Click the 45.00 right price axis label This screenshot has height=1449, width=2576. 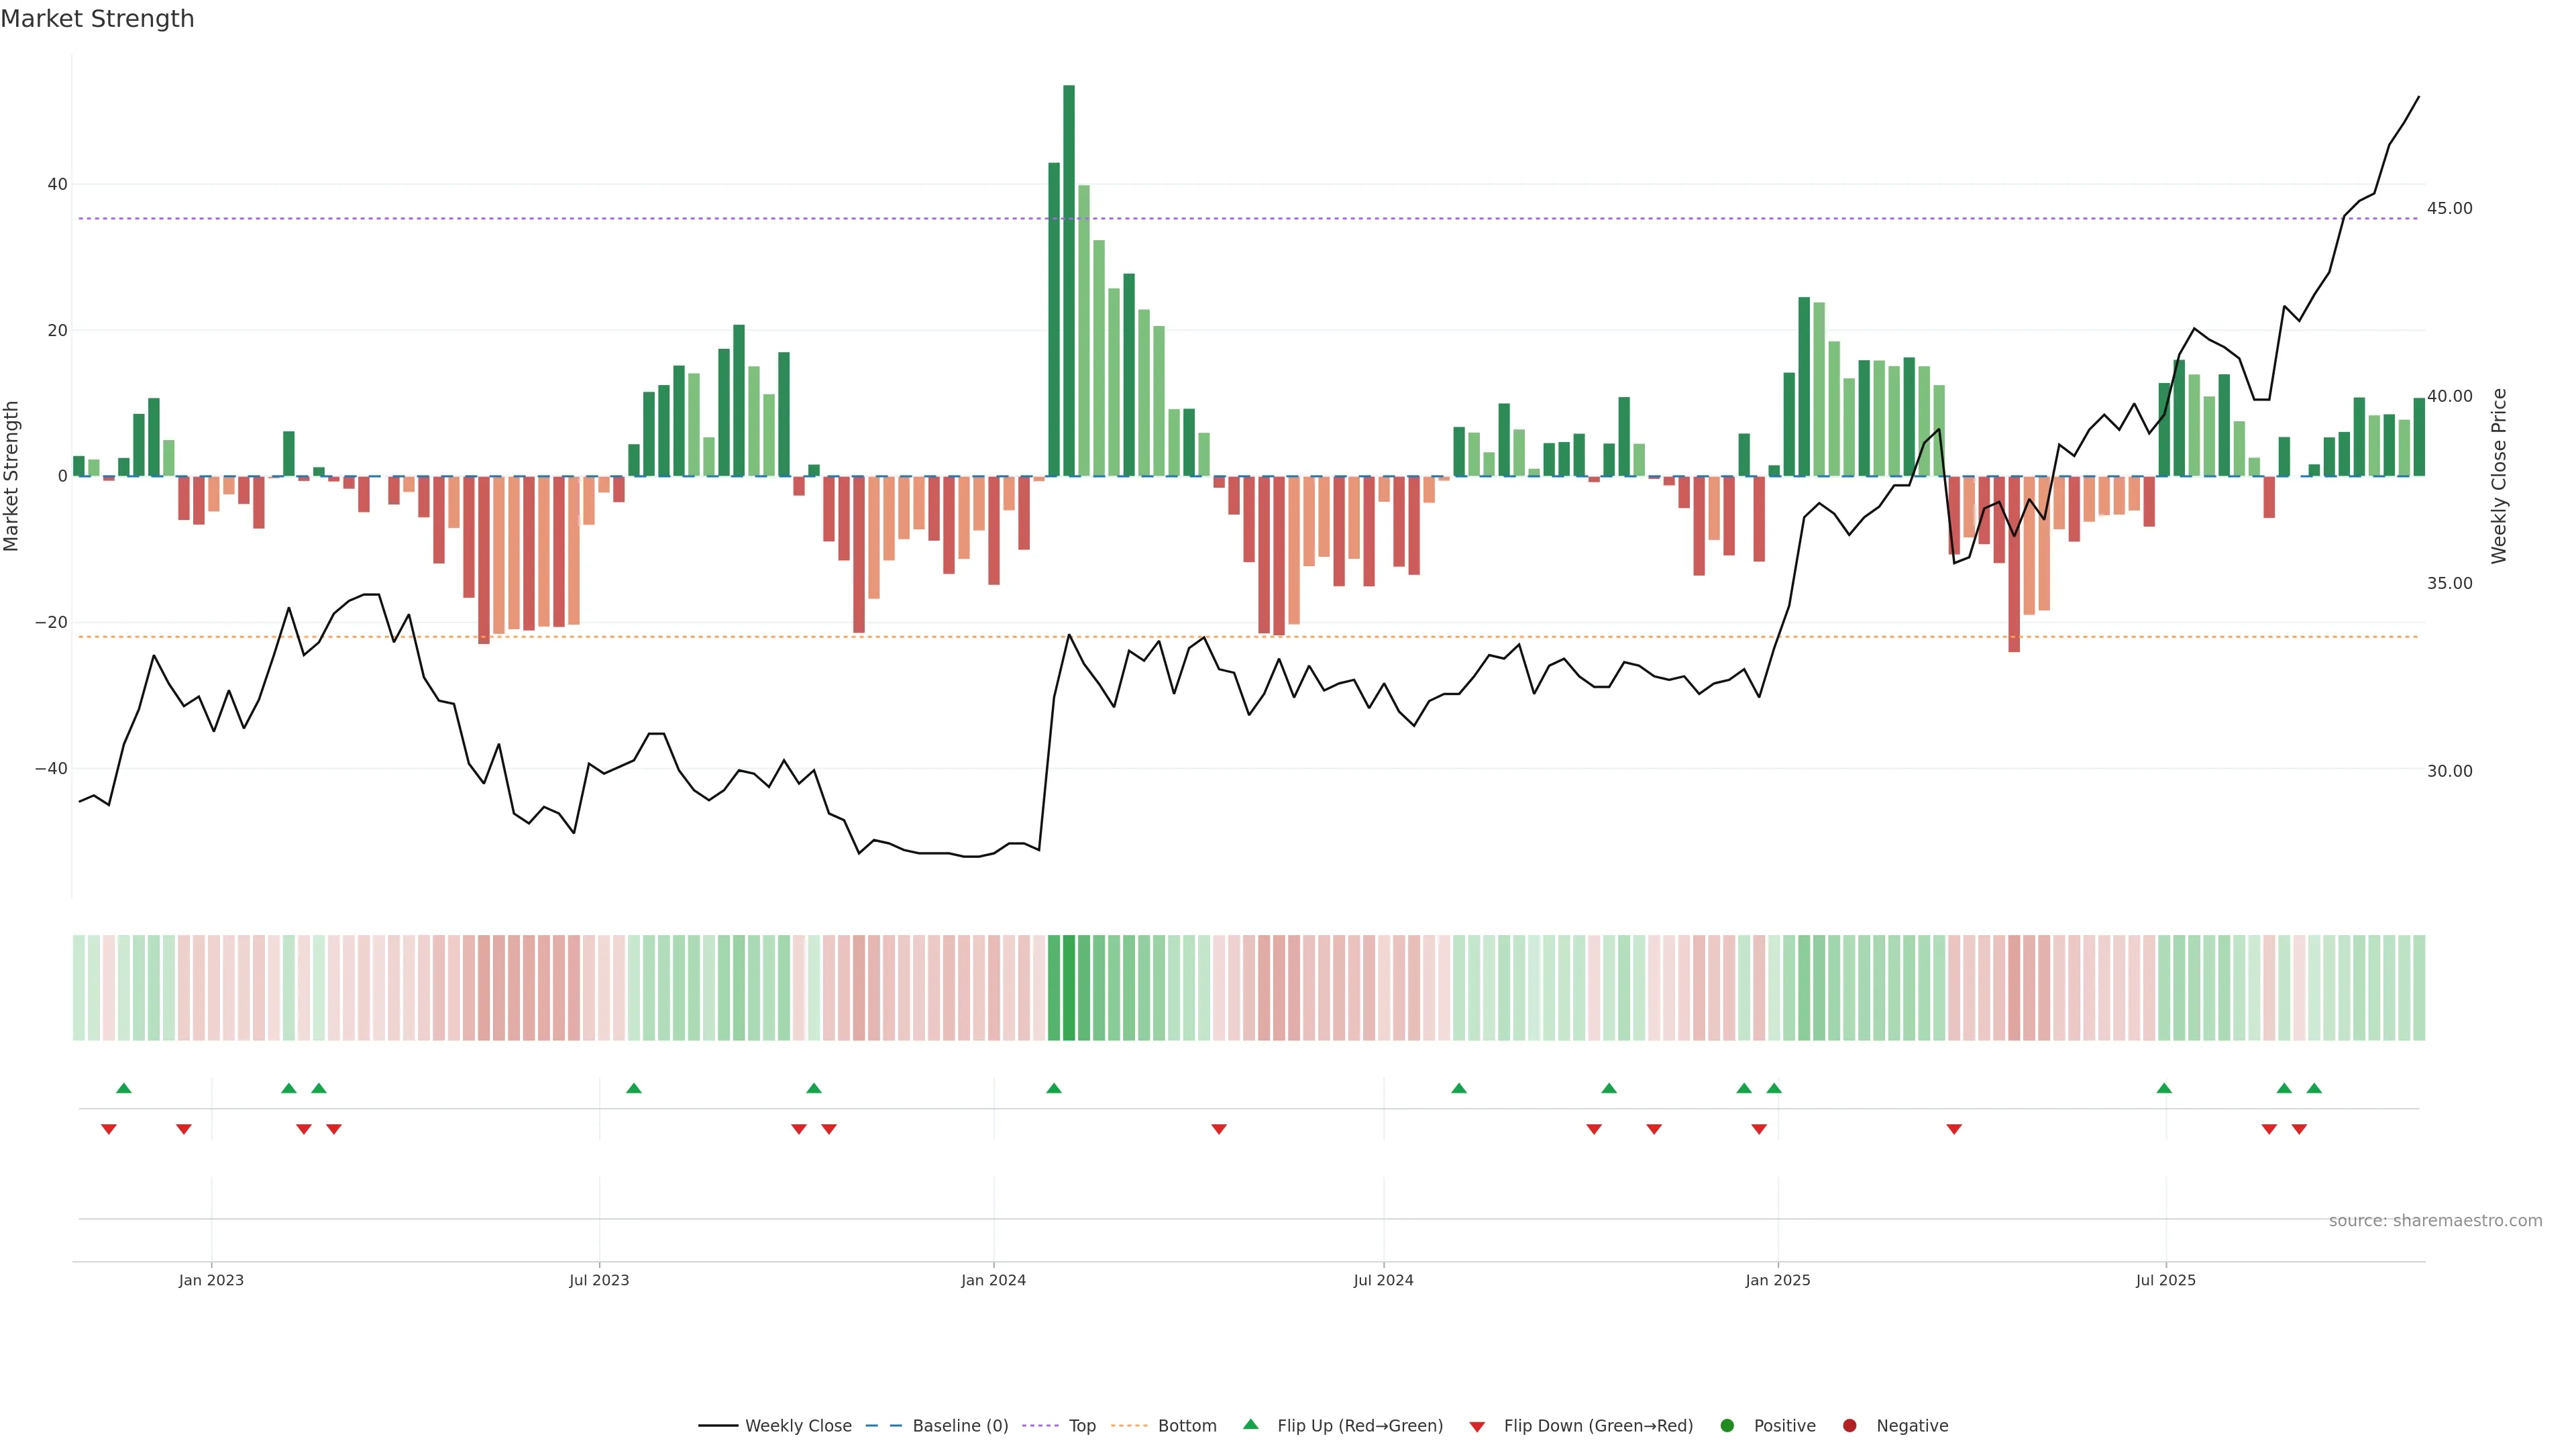(2449, 208)
